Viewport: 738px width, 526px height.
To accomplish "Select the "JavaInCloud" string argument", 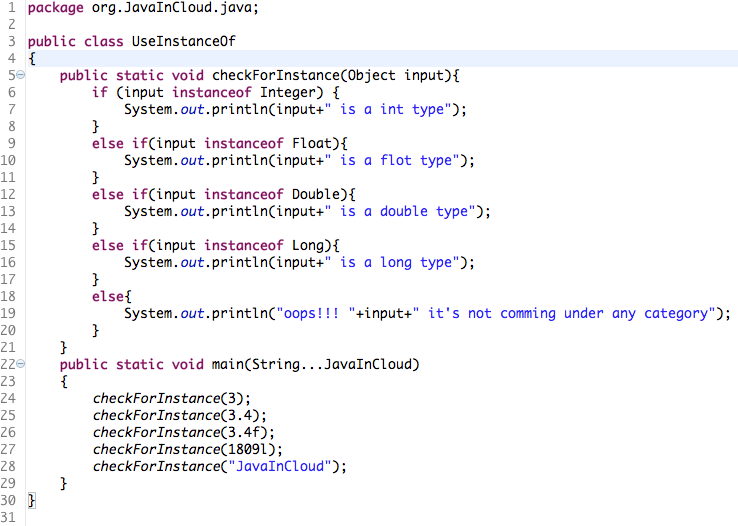I will click(x=280, y=466).
